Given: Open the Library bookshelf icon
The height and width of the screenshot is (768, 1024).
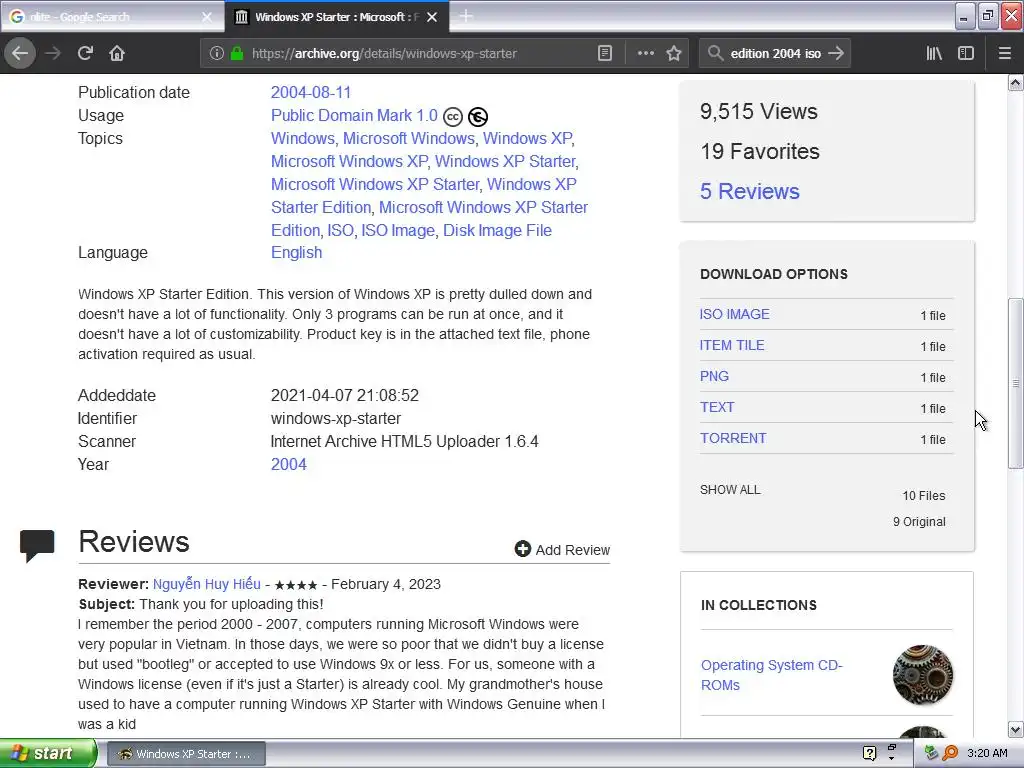Looking at the screenshot, I should [934, 53].
